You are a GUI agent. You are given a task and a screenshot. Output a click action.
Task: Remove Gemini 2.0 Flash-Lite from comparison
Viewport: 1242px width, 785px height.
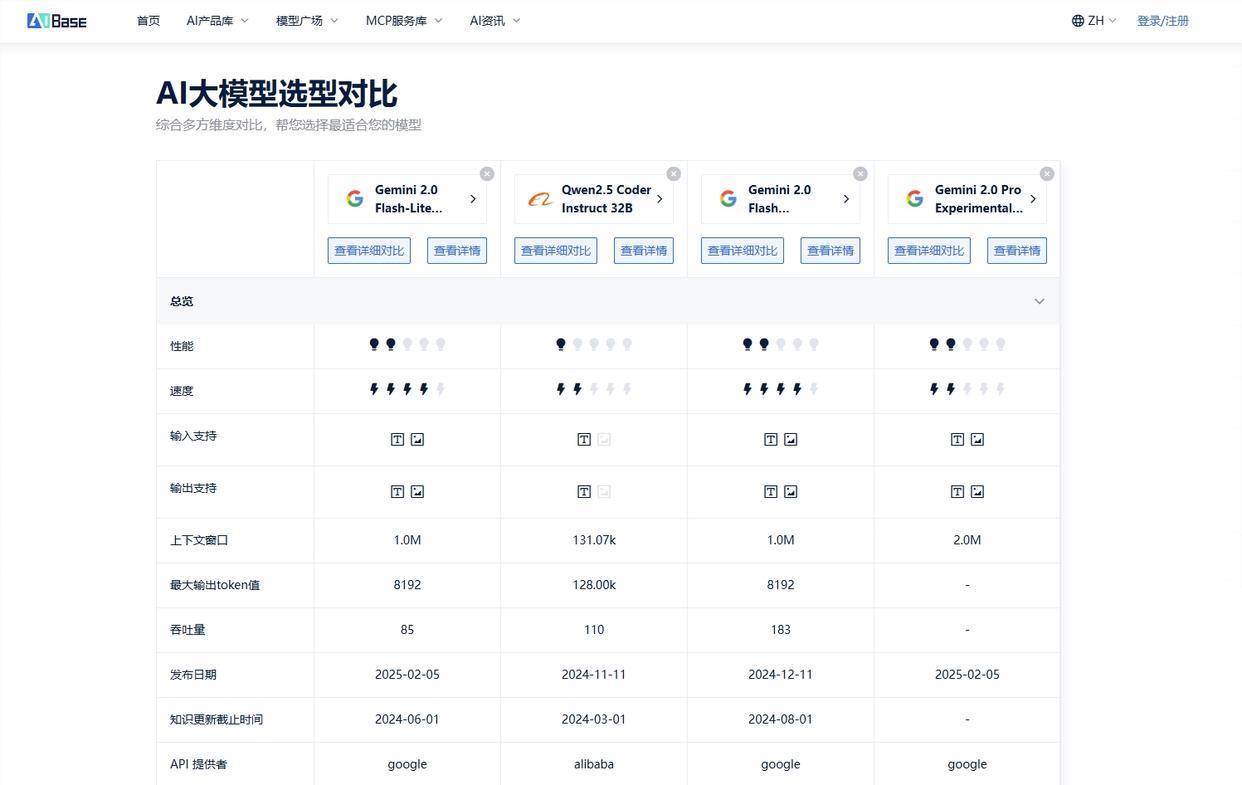click(487, 174)
